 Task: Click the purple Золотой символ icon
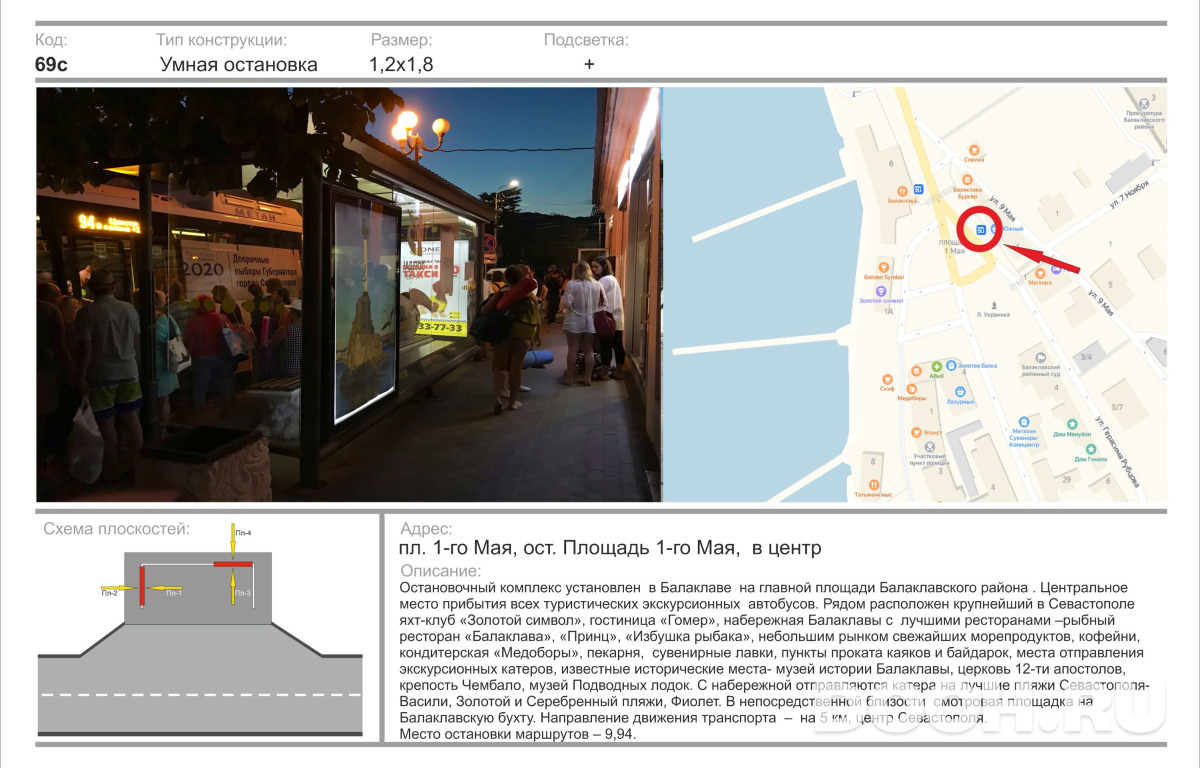pyautogui.click(x=881, y=291)
